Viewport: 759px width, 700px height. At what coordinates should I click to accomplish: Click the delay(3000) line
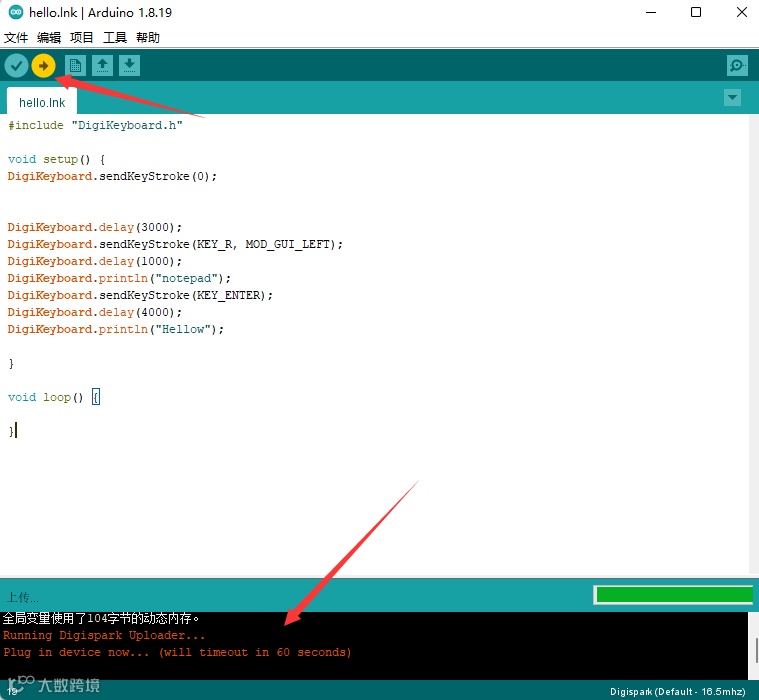95,228
